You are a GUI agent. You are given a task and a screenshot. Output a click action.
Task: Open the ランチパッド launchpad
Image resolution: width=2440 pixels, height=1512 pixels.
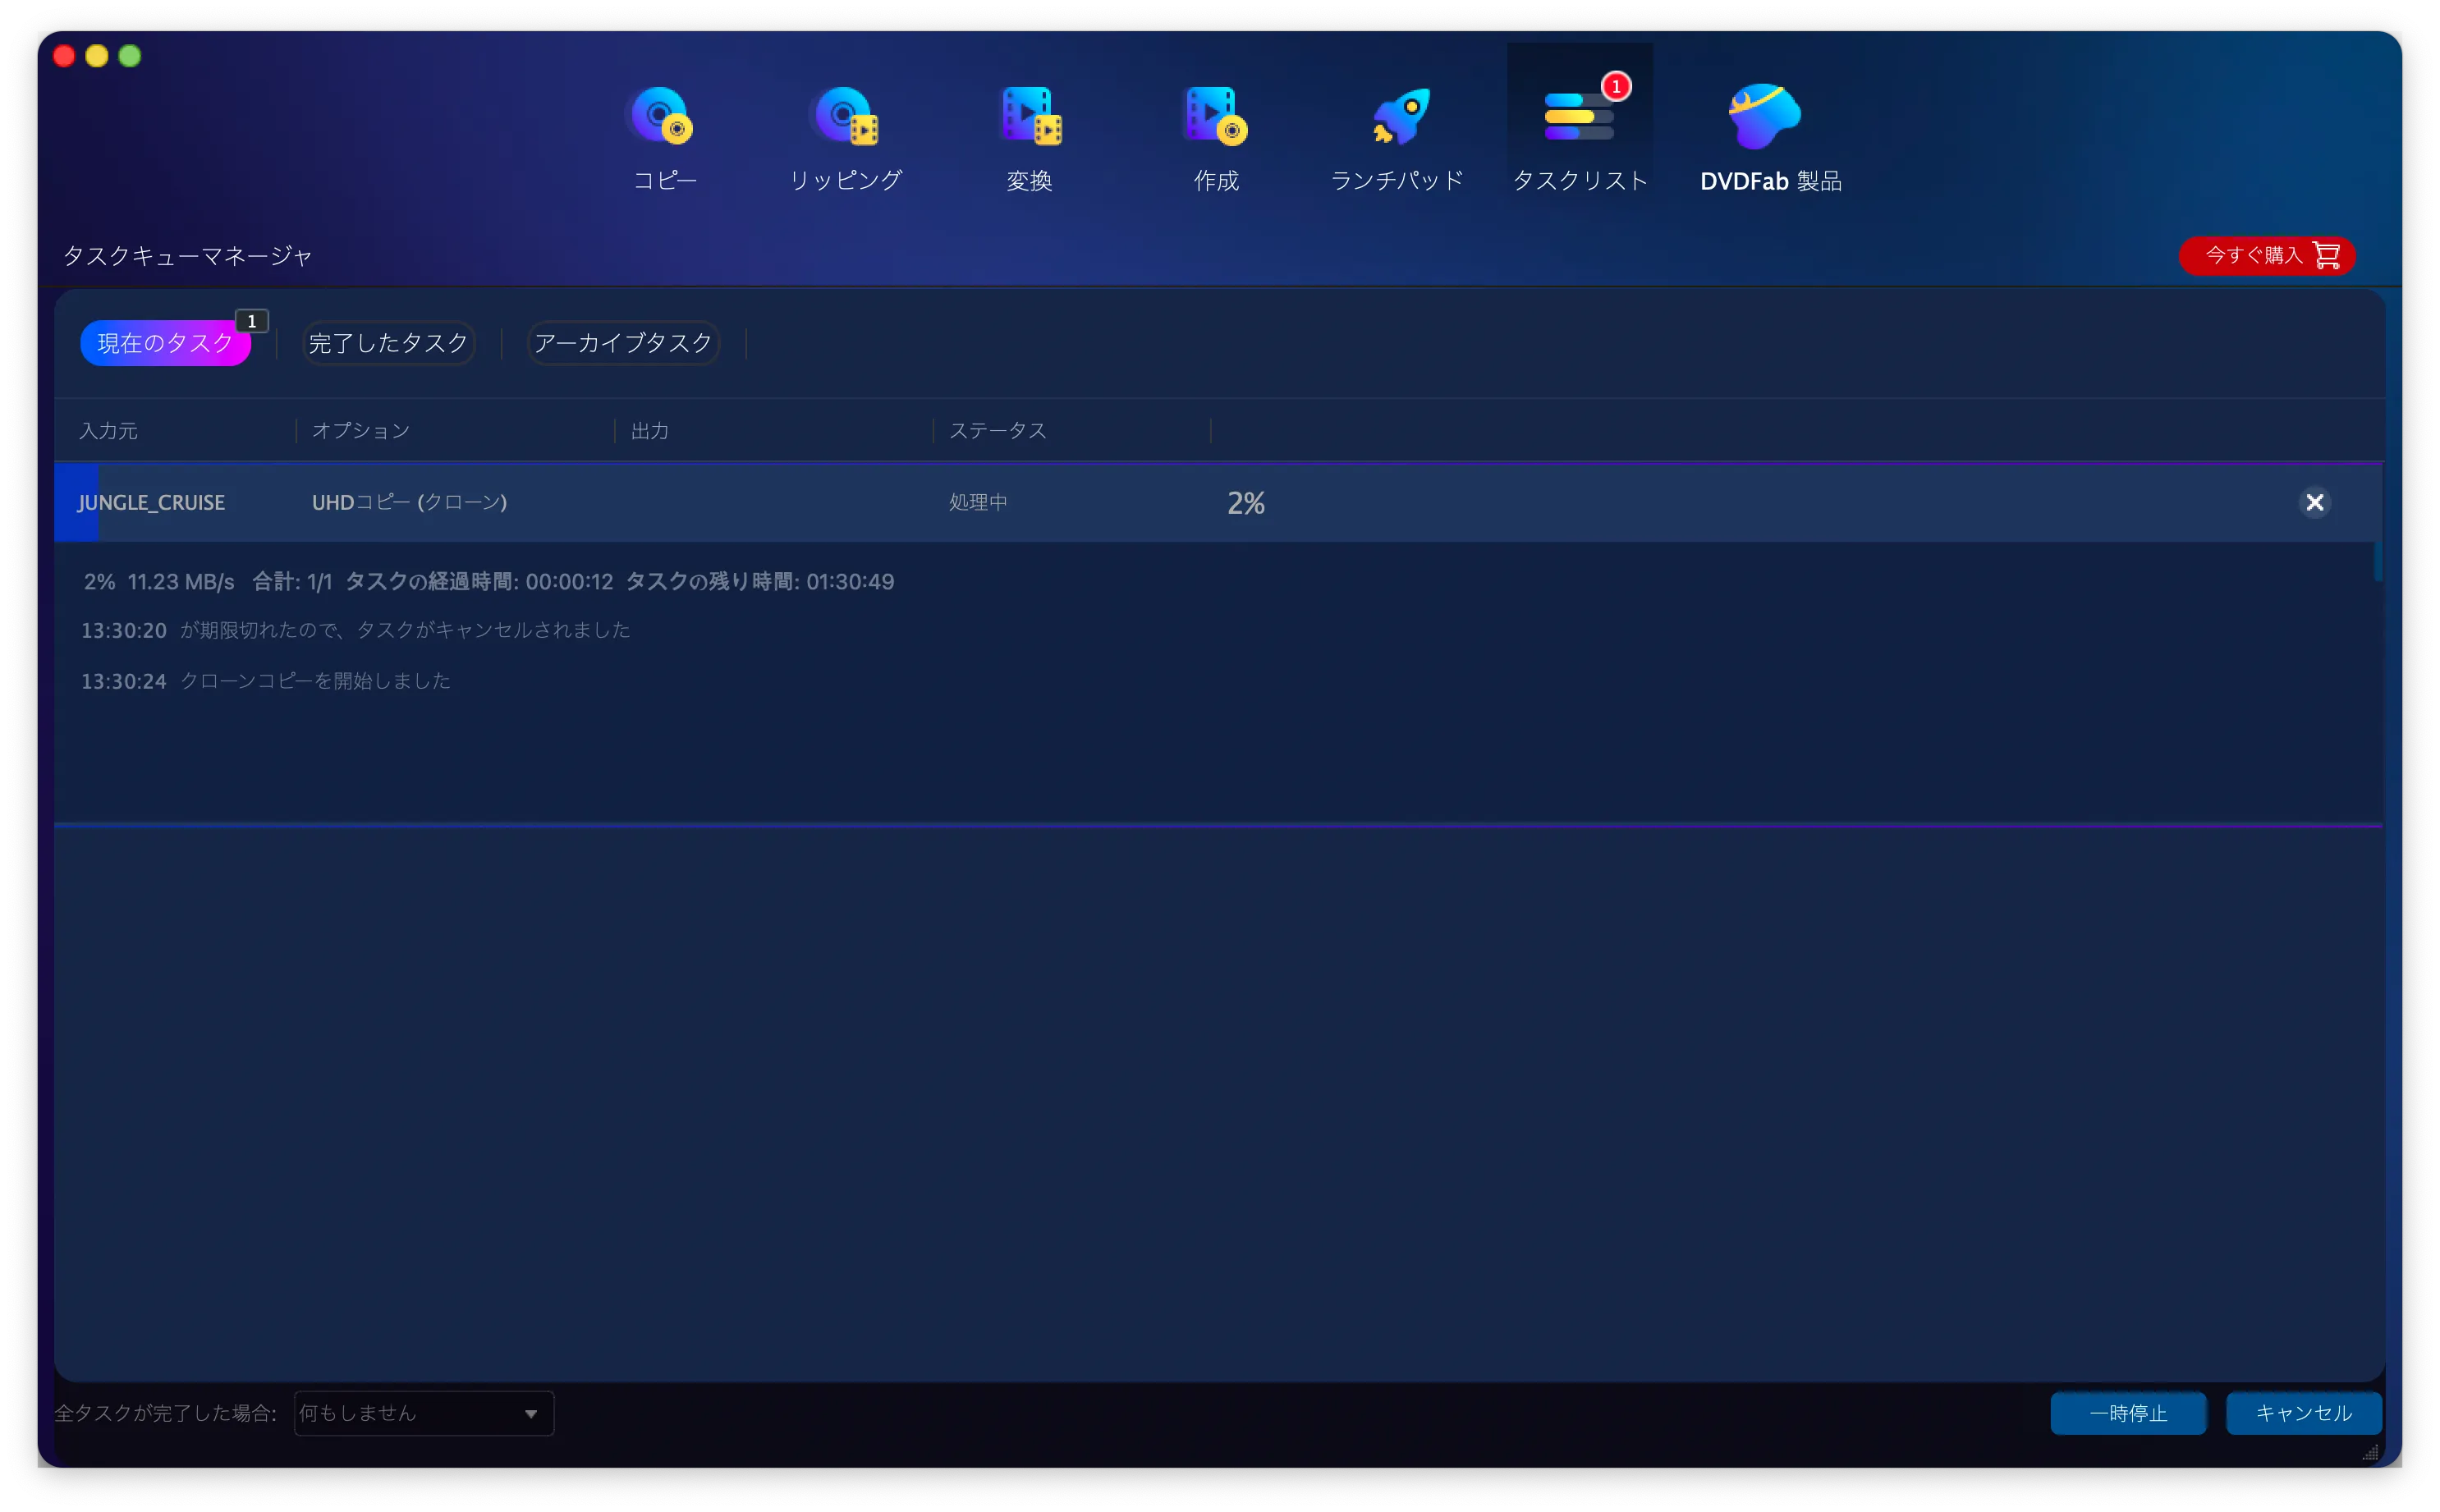point(1397,138)
